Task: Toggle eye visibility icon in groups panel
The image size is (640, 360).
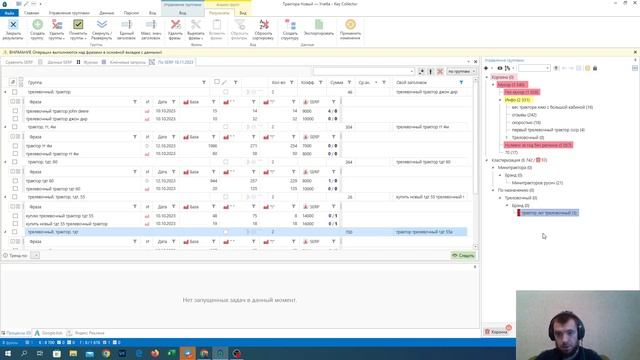Action: (500, 68)
